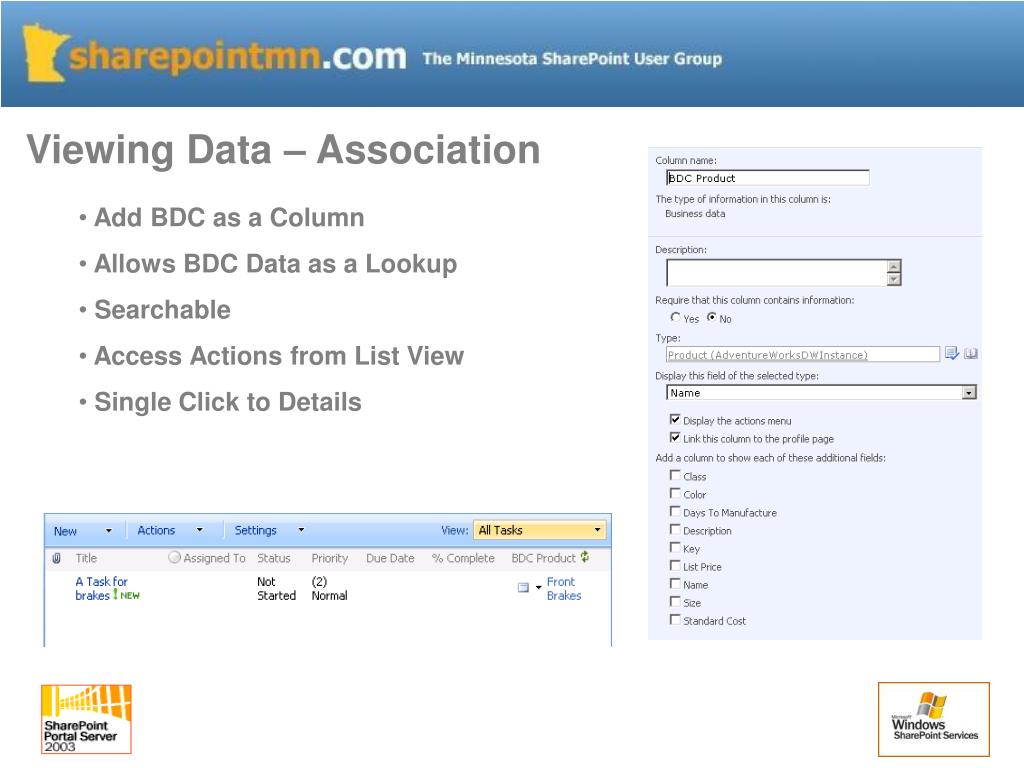1024x768 pixels.
Task: Check the Standard Cost checkbox
Action: (675, 619)
